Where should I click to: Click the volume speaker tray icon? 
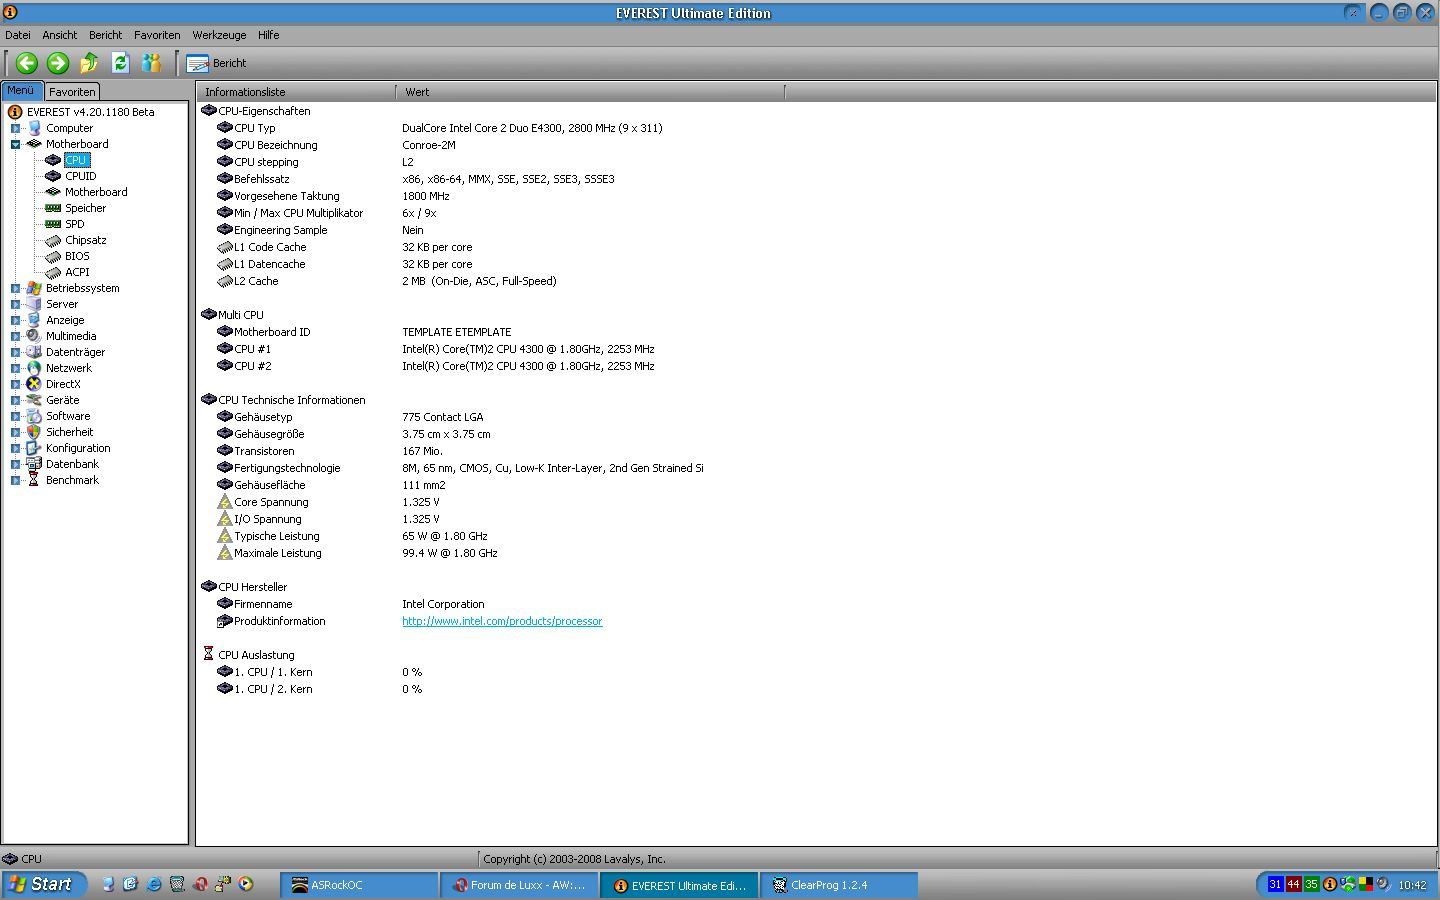coord(1383,884)
